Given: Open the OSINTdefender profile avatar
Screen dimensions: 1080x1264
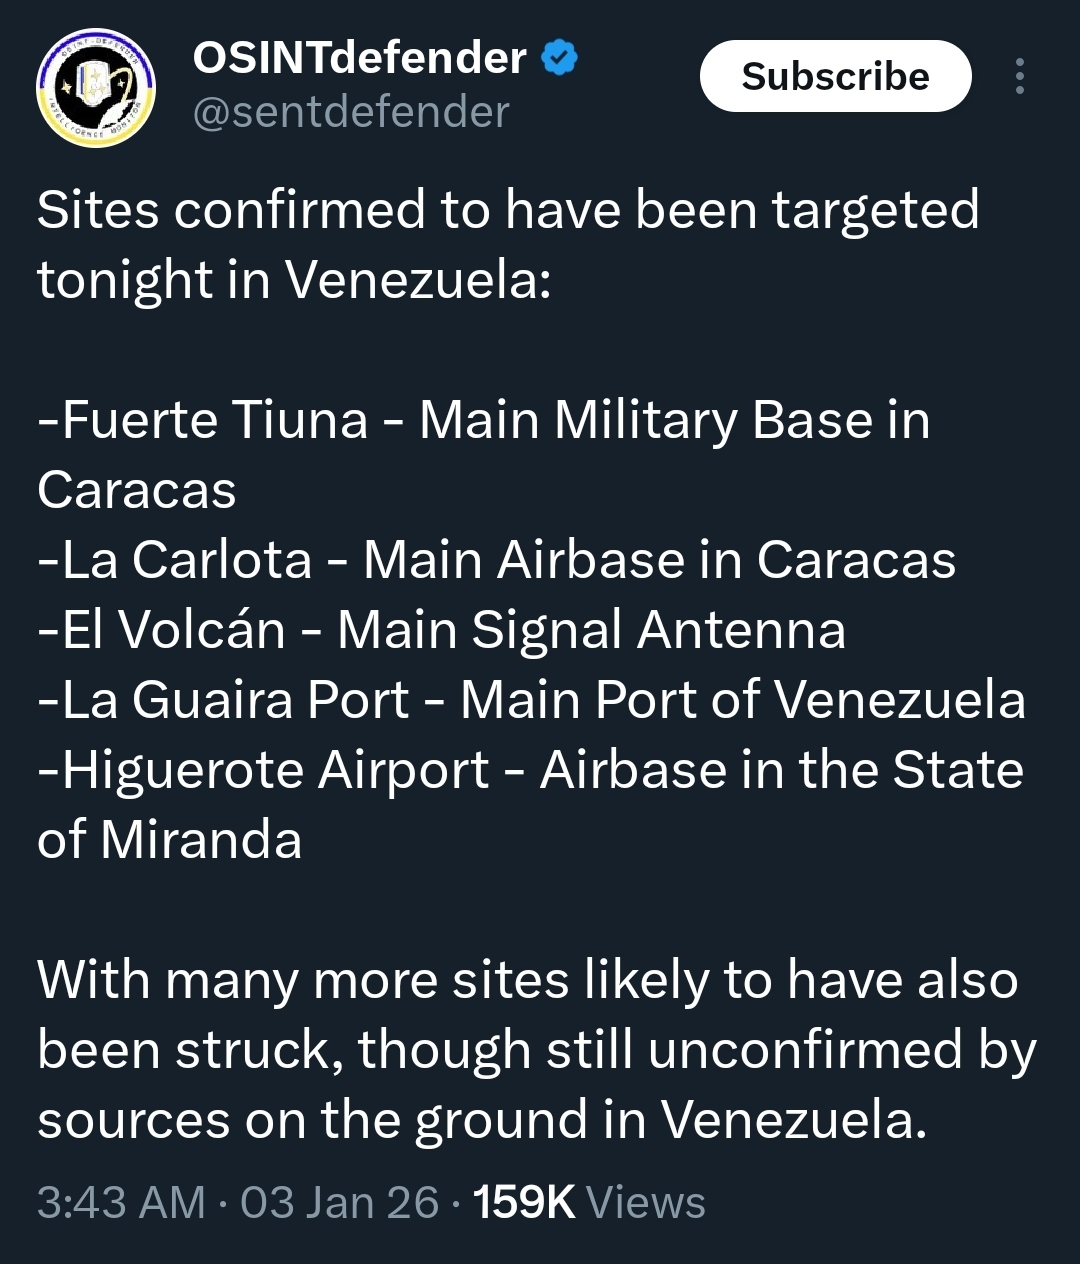Looking at the screenshot, I should (96, 88).
